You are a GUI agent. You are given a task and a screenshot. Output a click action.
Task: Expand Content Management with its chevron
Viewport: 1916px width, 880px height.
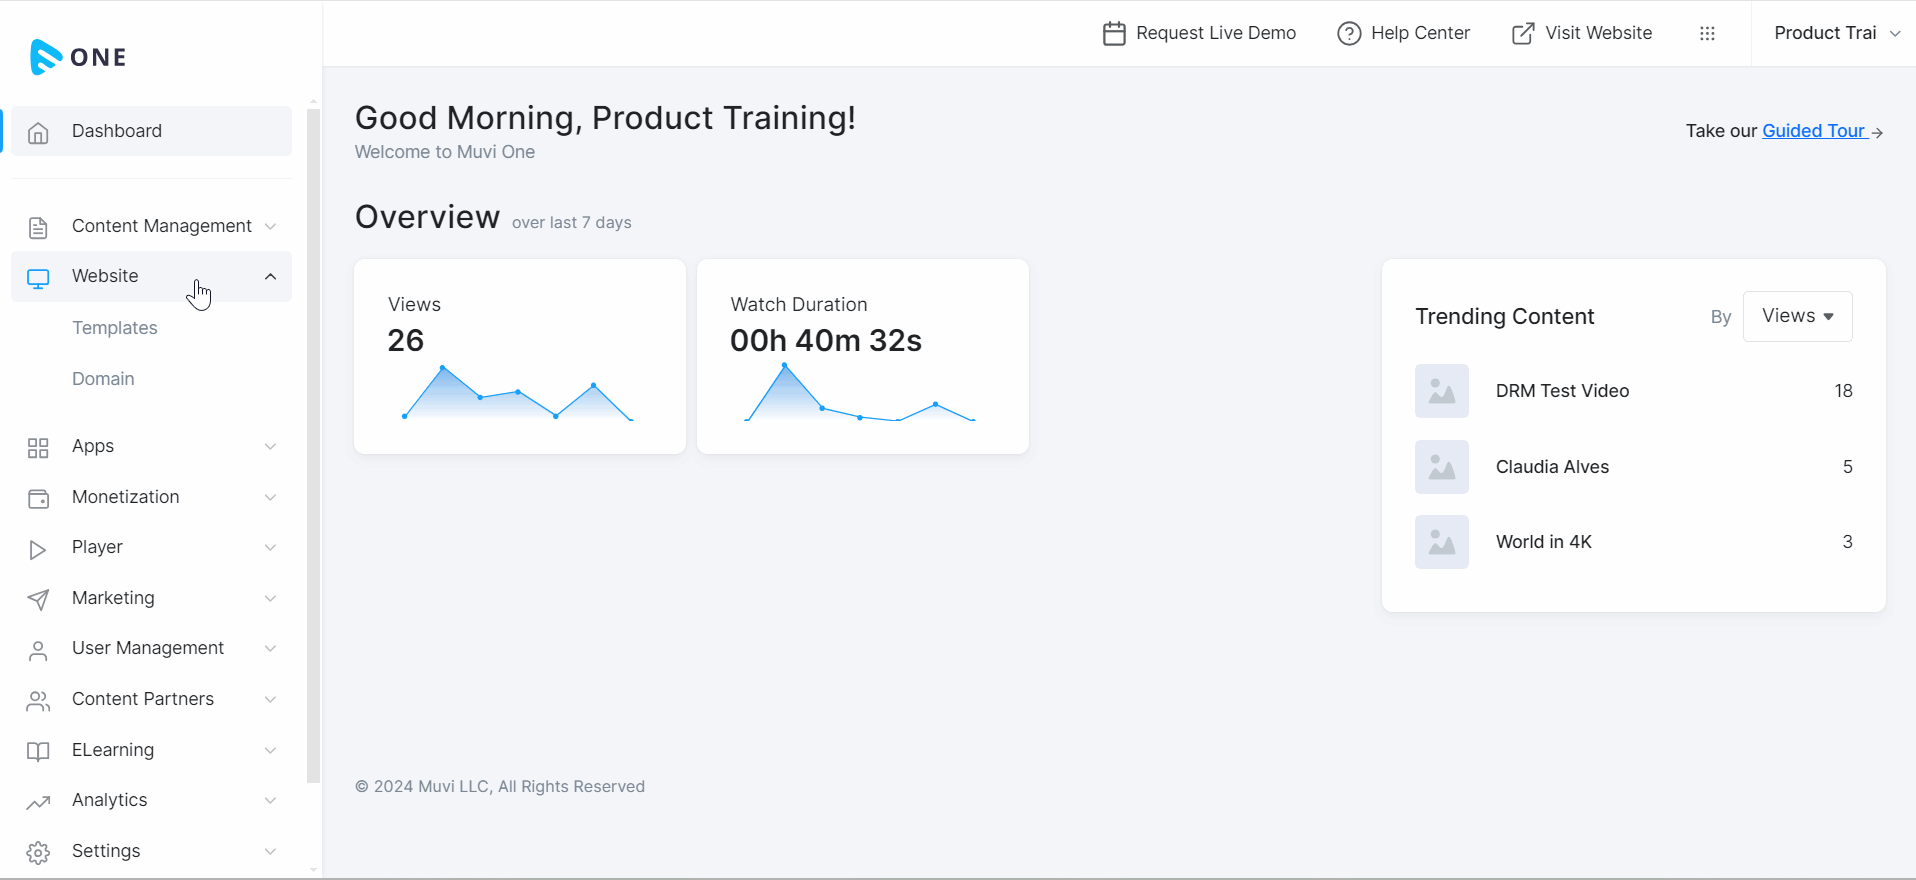[270, 227]
